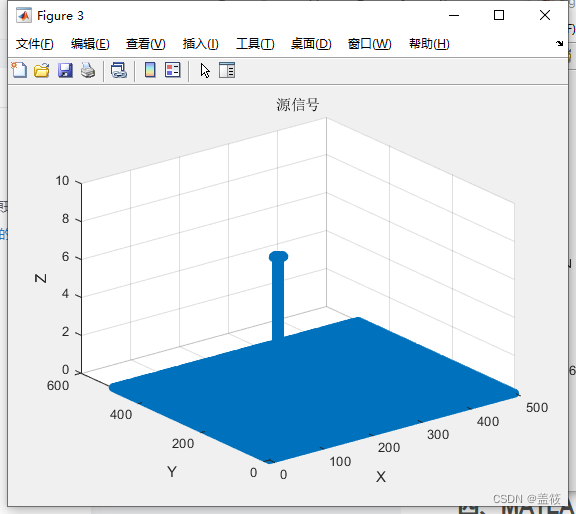Select the Z axis label
576x514 pixels.
(40, 278)
